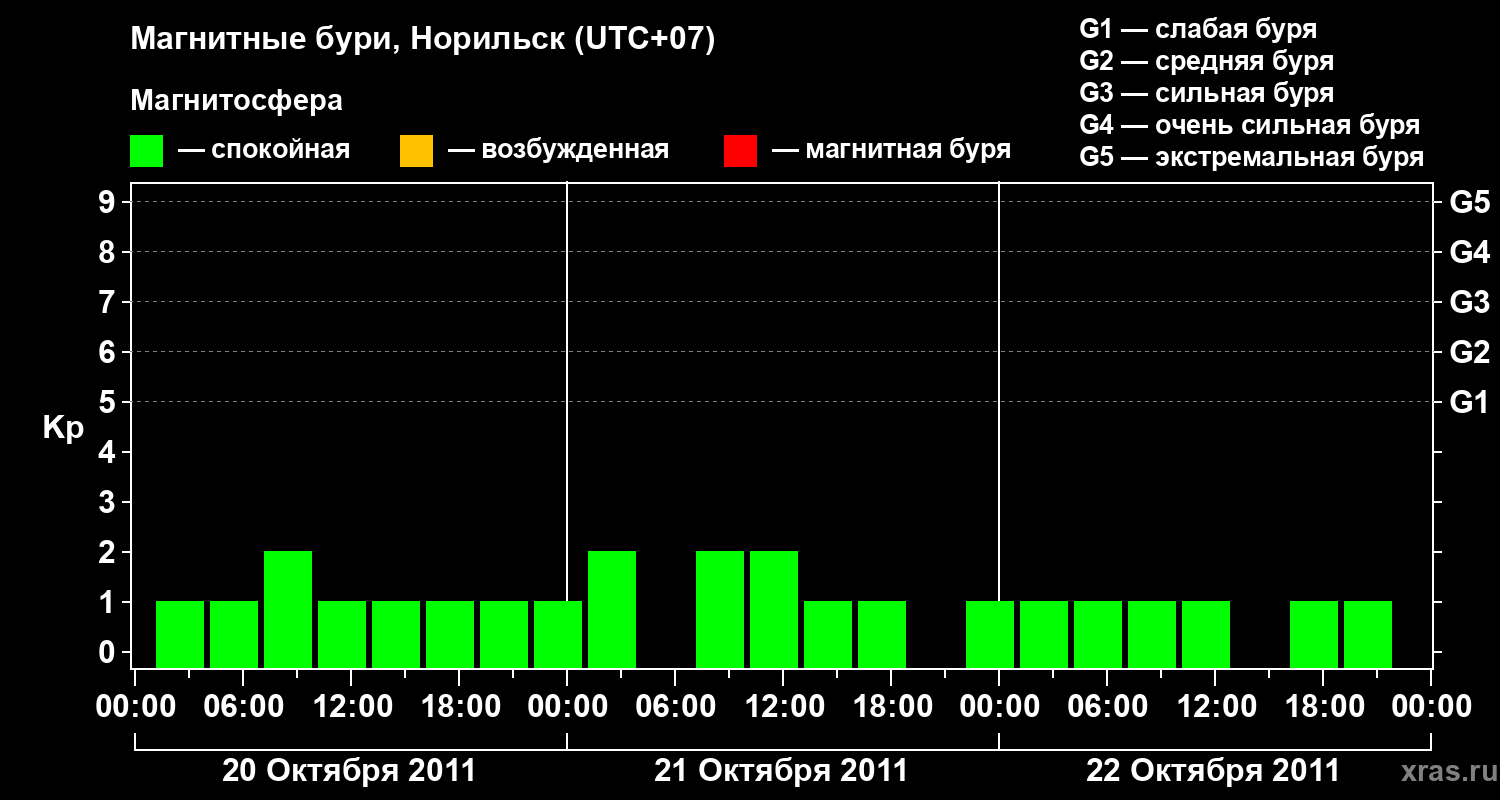Click the first green bar of 22 Октября
Viewport: 1500px width, 800px height.
tap(1044, 634)
